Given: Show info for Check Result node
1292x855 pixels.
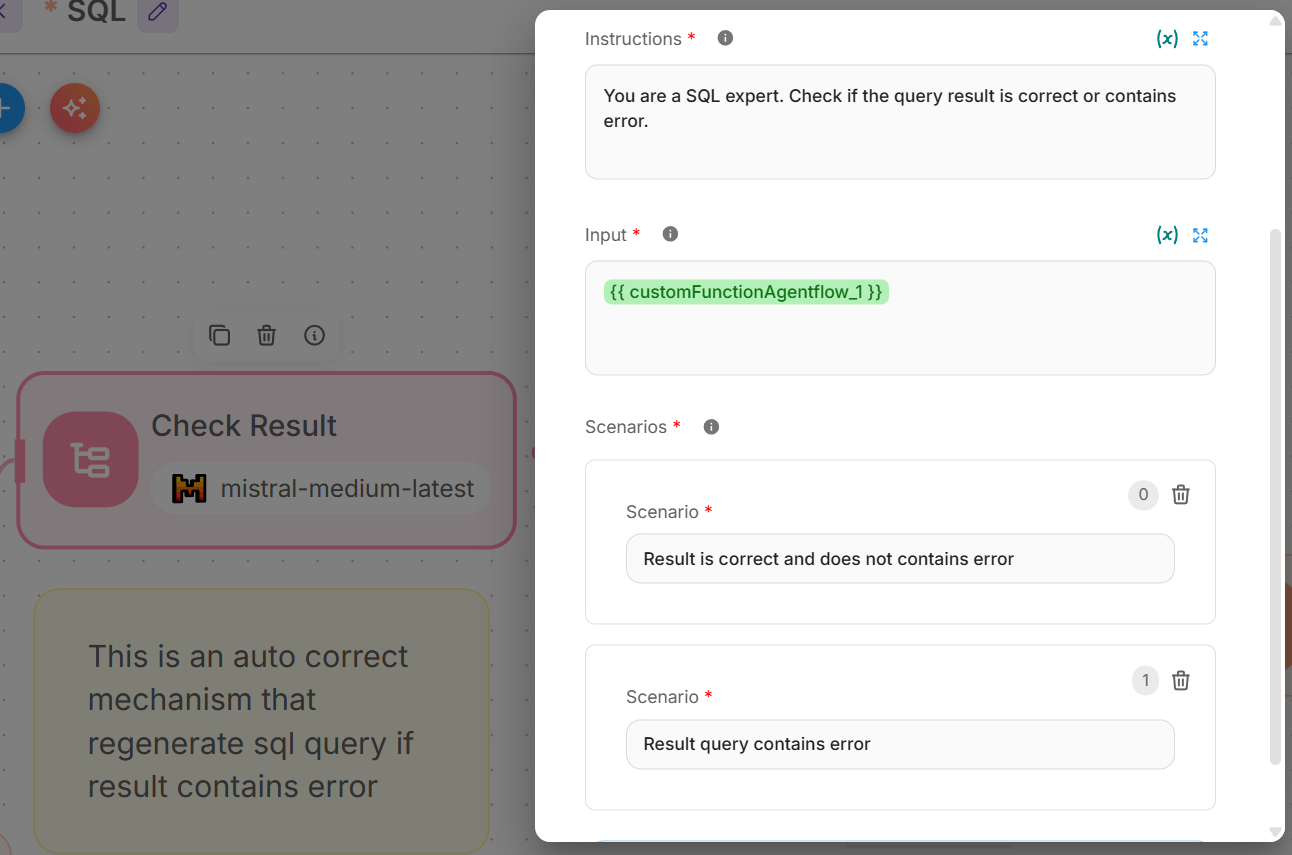Looking at the screenshot, I should [x=314, y=336].
